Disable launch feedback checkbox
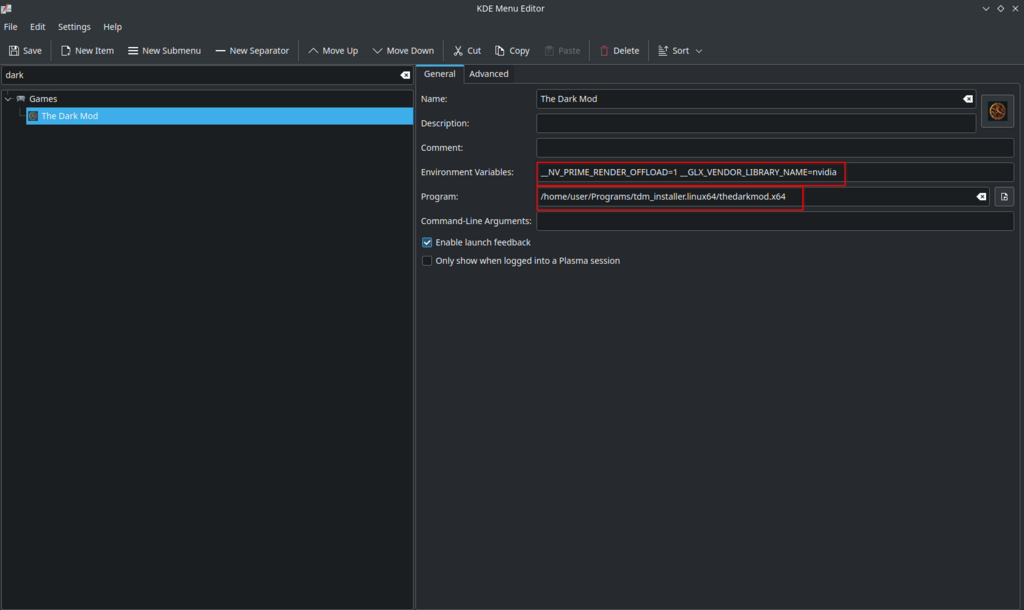The height and width of the screenshot is (610, 1024). coord(427,242)
